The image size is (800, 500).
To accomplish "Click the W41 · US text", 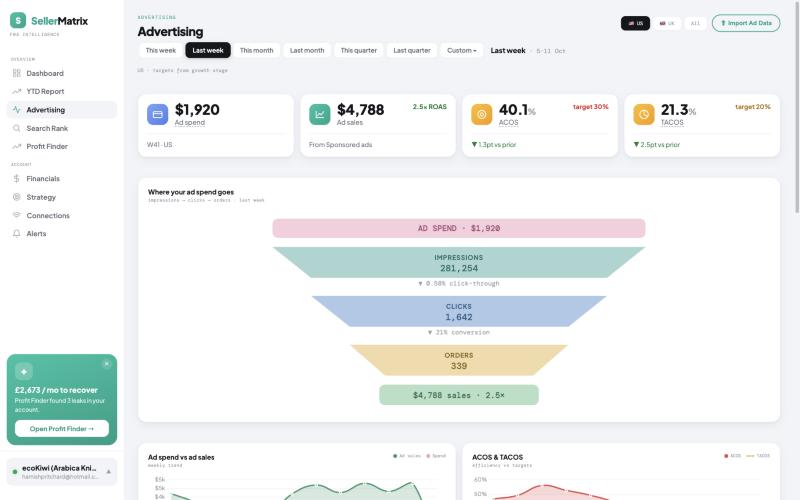I will click(x=159, y=145).
